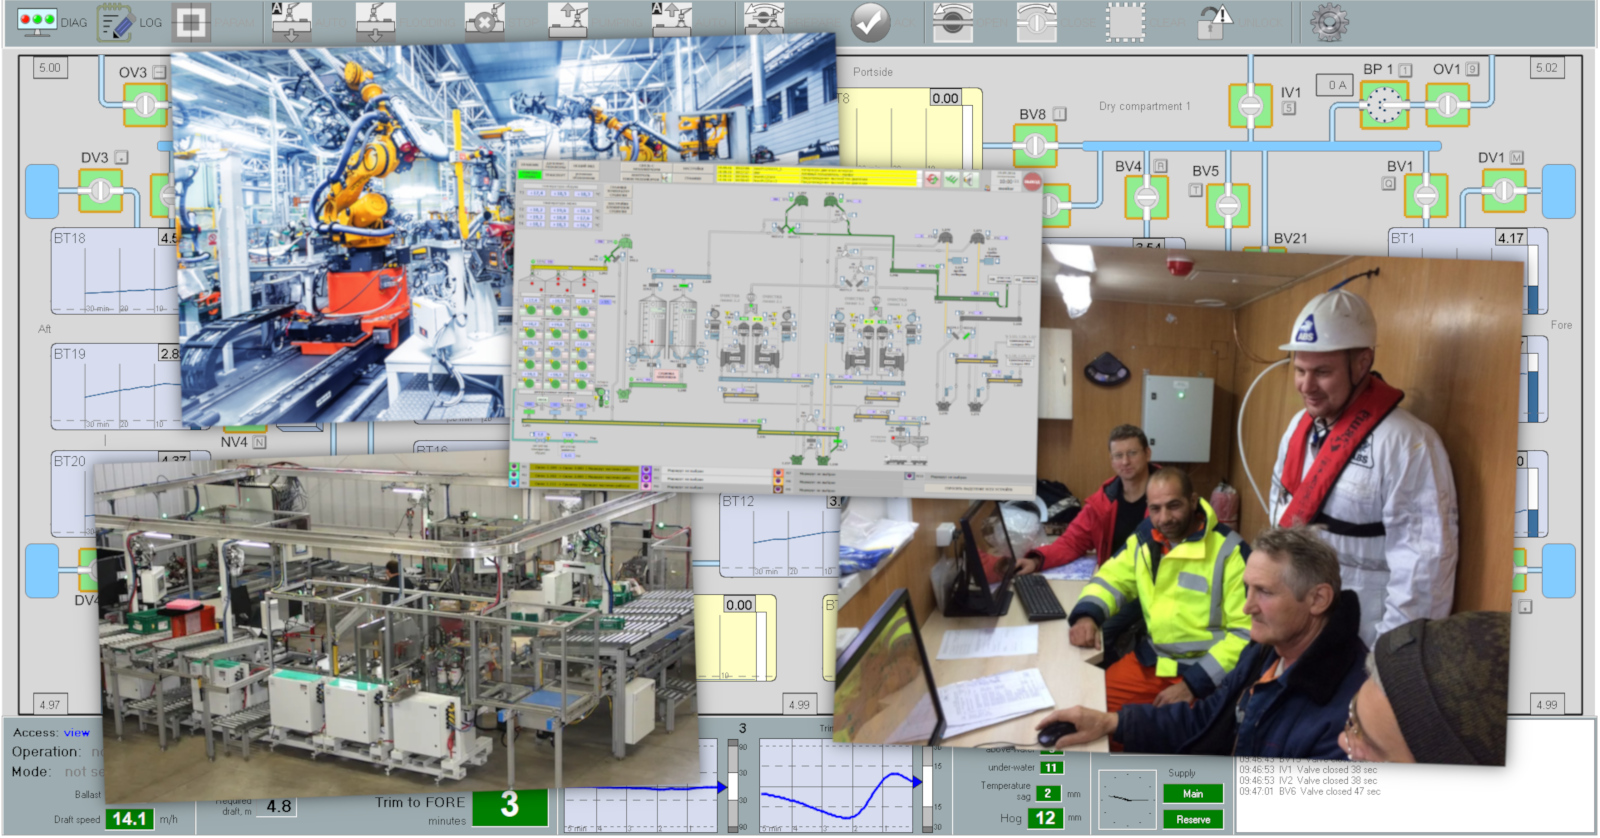
Task: Open settings via the gear icon
Action: click(x=1329, y=22)
